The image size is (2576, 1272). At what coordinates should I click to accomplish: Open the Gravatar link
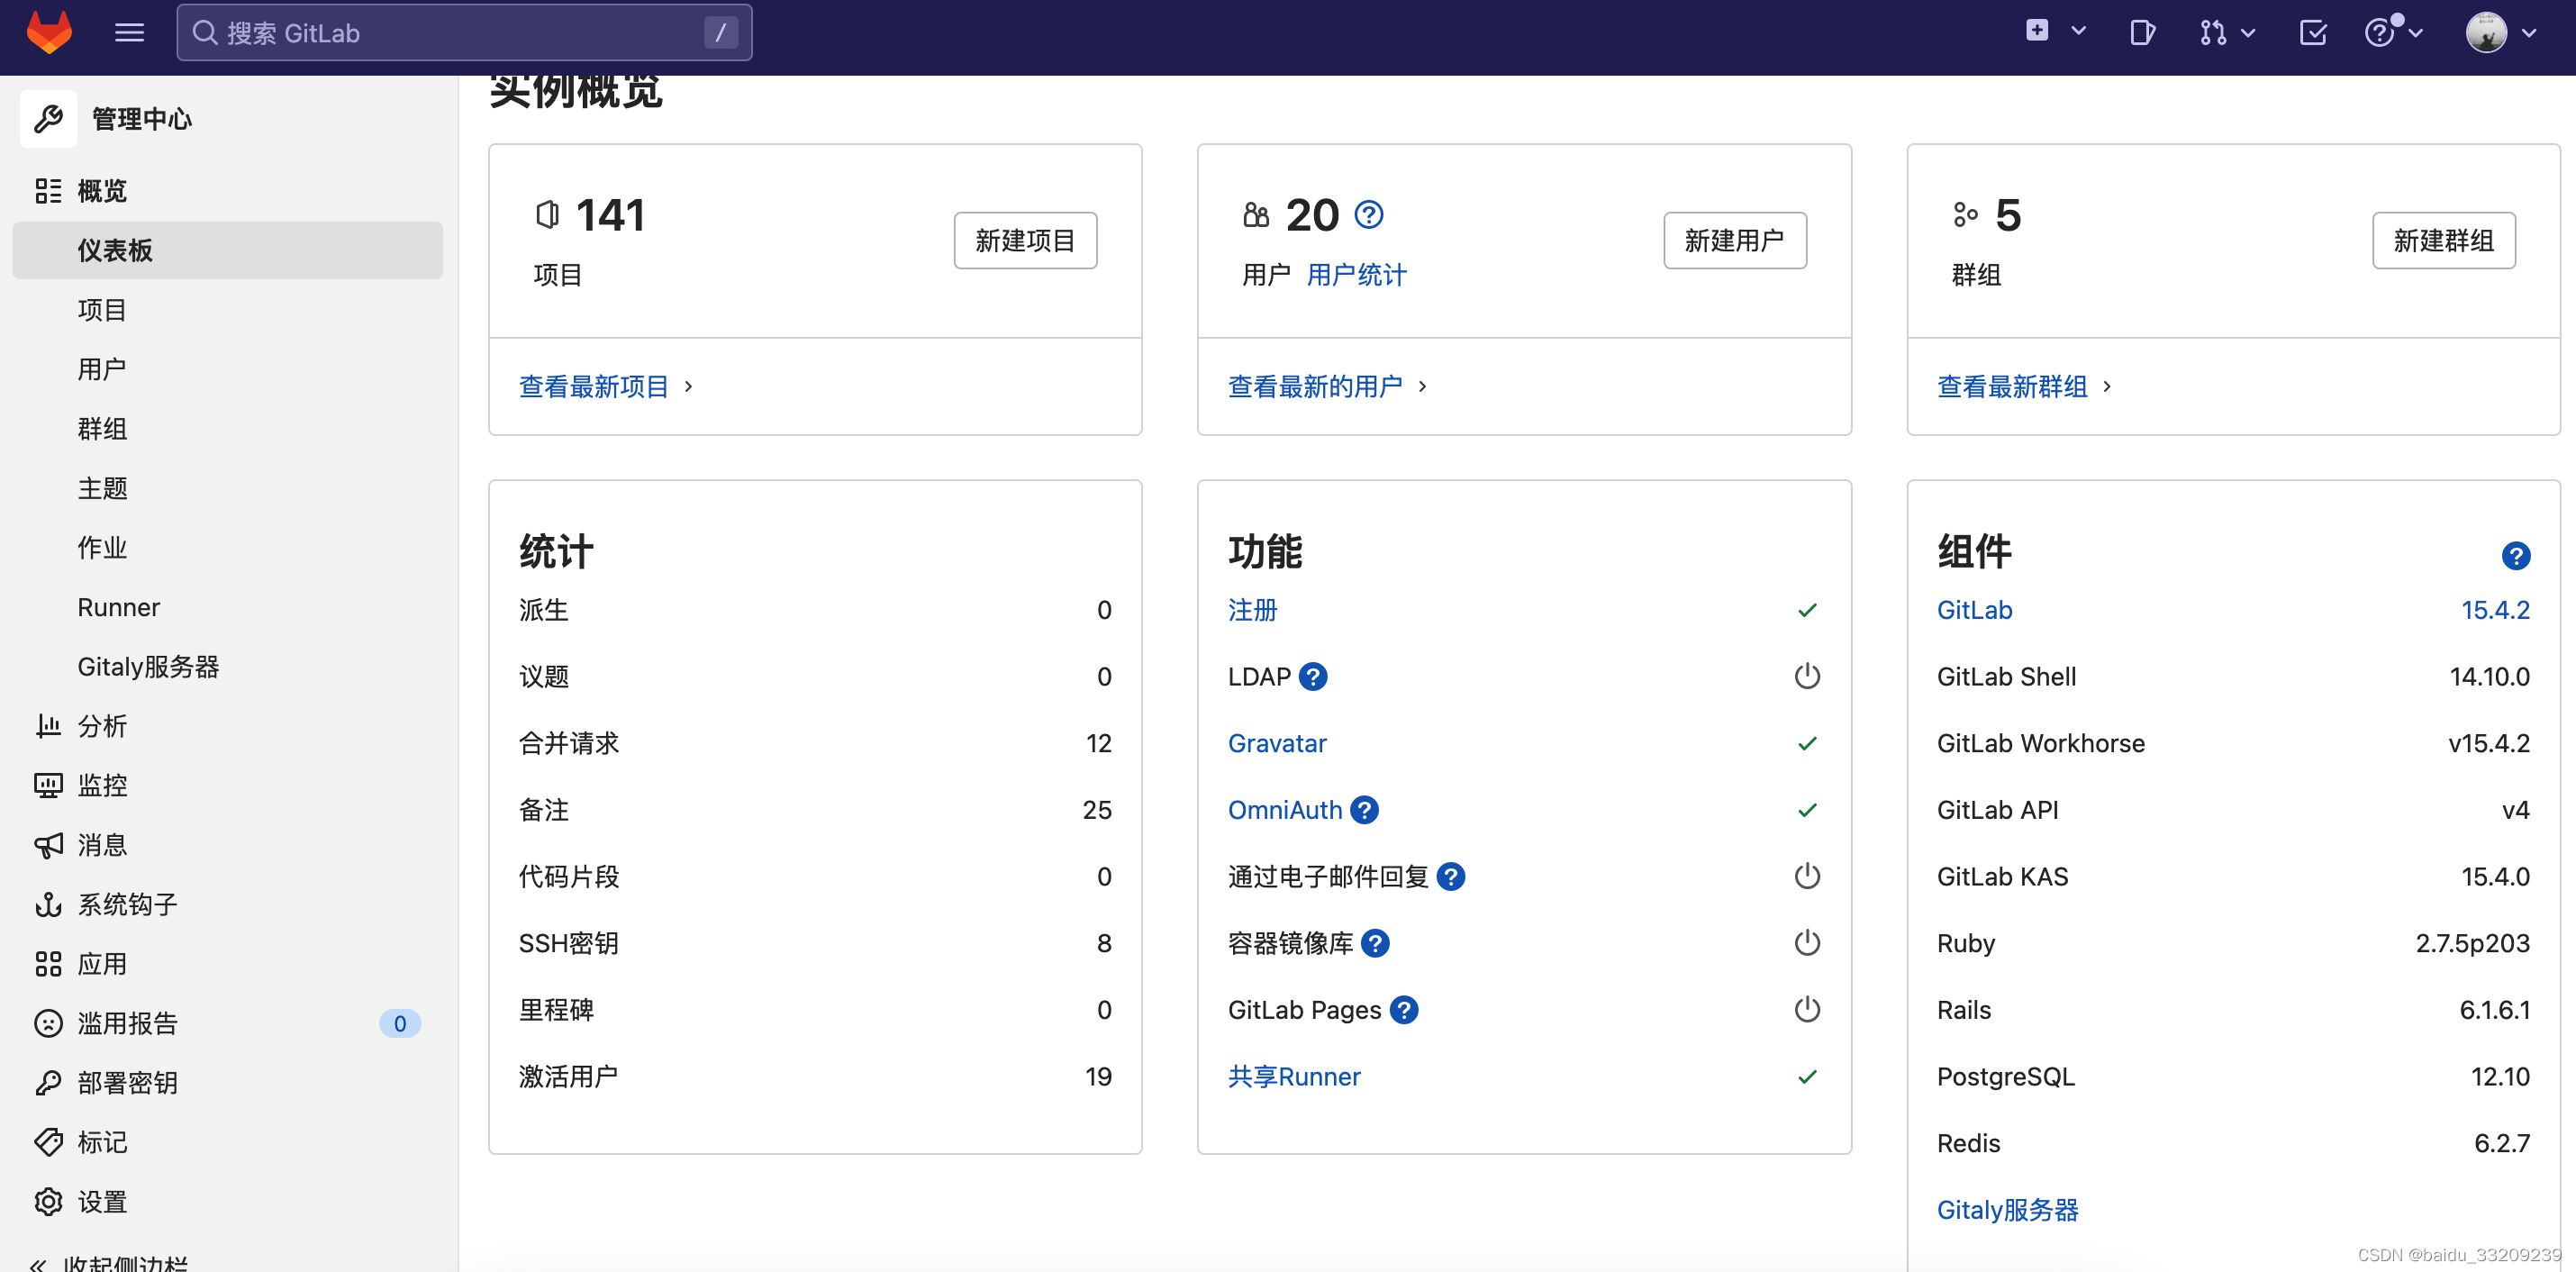[1277, 743]
